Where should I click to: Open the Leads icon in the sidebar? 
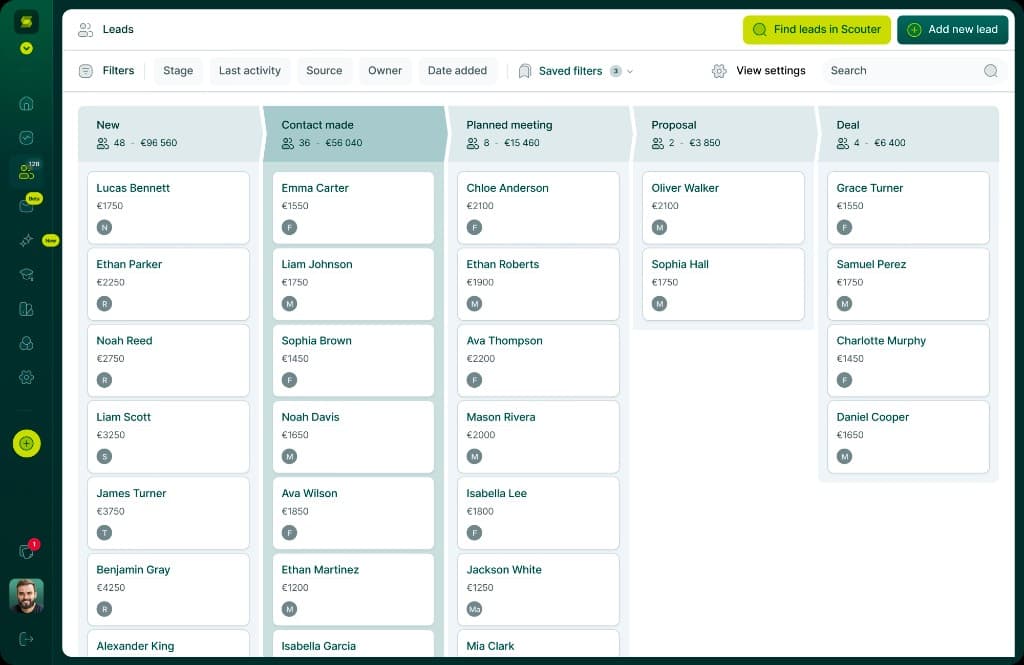pos(26,172)
